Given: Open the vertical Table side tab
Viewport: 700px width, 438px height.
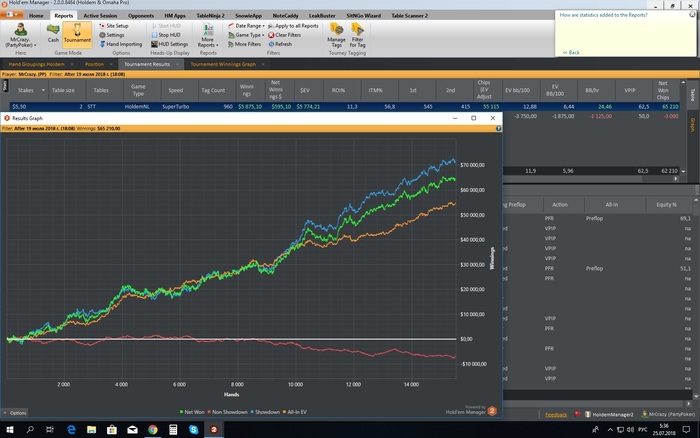Looking at the screenshot, I should pos(693,95).
